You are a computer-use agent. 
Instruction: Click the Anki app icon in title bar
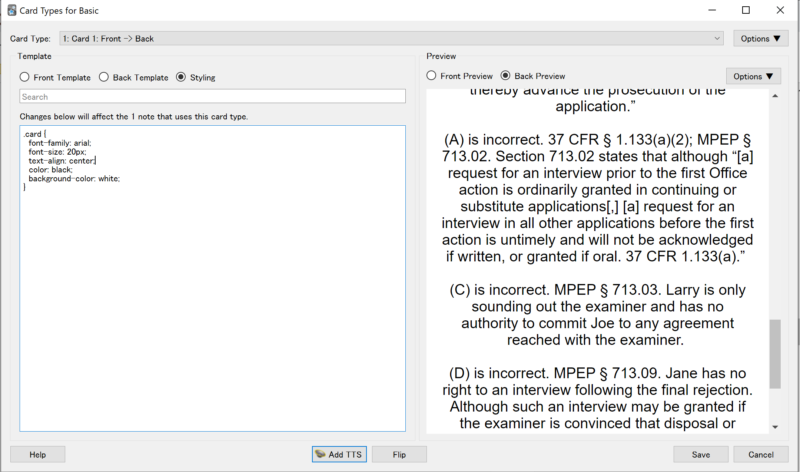[x=11, y=10]
